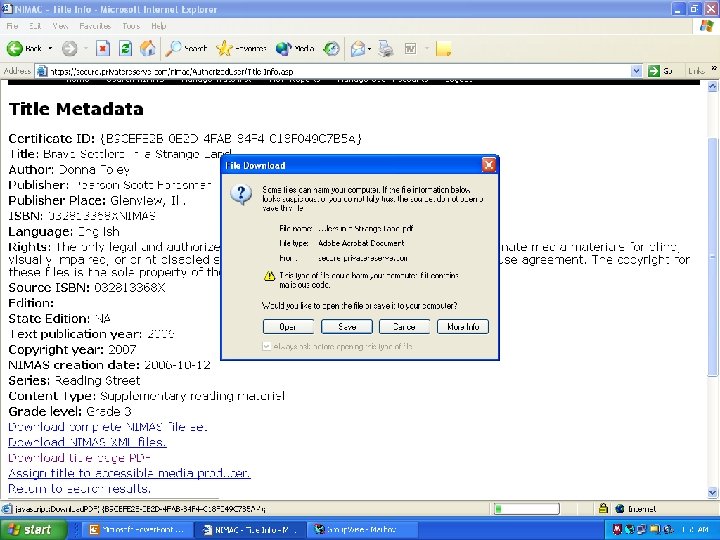
Task: Click 'Download title page PDF' link
Action: pos(80,458)
